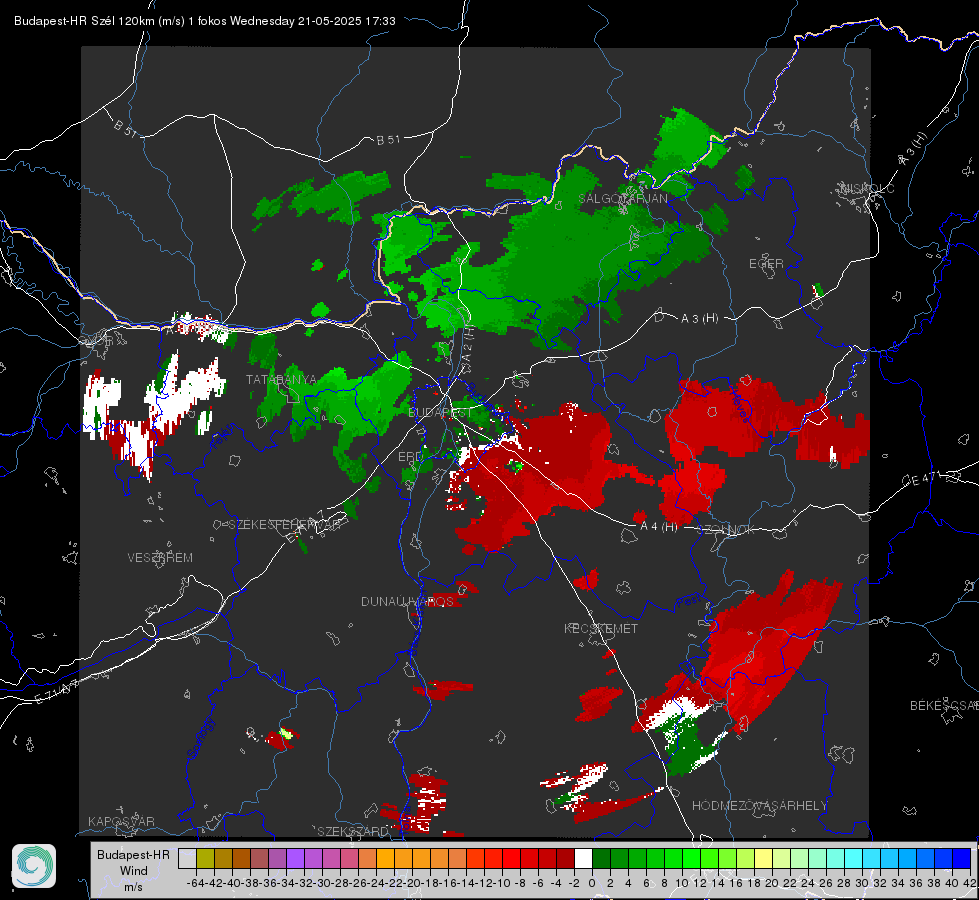Select the SZEKESFEHERVAR city label
Screen dimensions: 979x900
click(x=287, y=525)
